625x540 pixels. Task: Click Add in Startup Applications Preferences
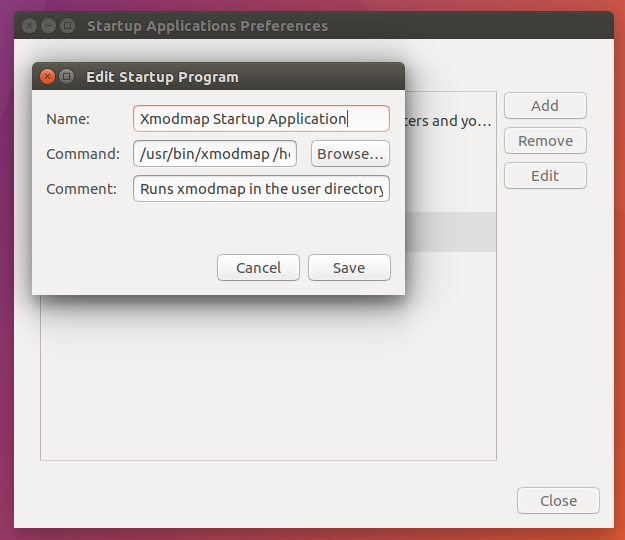tap(545, 106)
